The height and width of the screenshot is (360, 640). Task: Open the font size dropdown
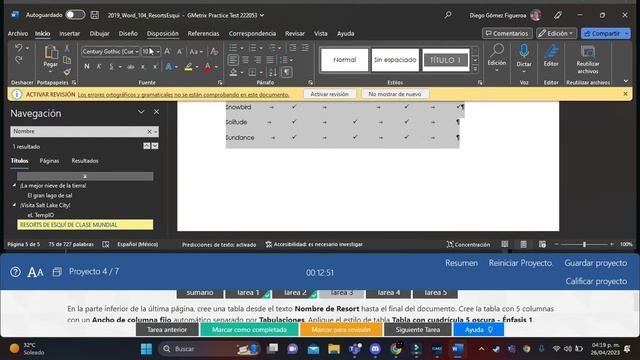click(x=158, y=52)
